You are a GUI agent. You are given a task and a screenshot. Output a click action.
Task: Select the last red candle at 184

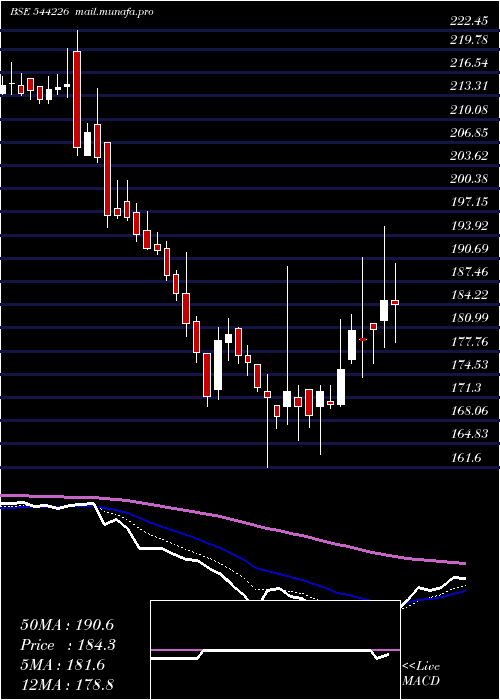[395, 302]
